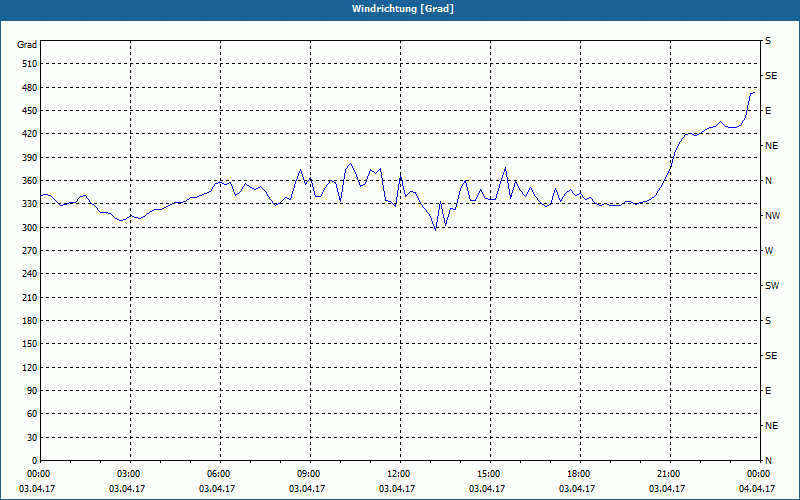Viewport: 800px width, 500px height.
Task: Pick the 03.04.17 date under 15:00
Action: 487,489
